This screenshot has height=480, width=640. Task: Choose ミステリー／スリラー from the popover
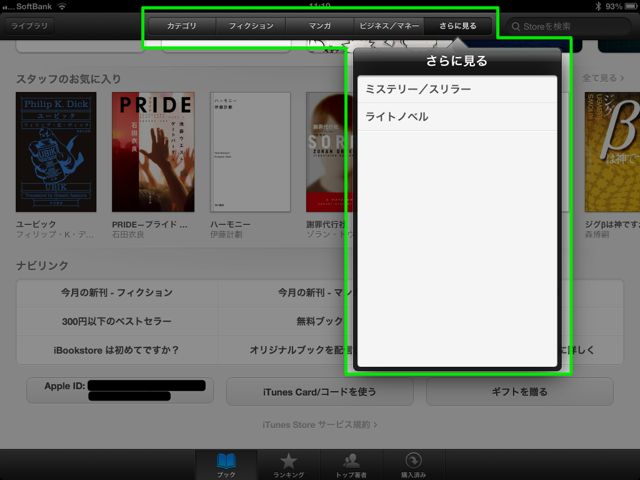point(457,89)
